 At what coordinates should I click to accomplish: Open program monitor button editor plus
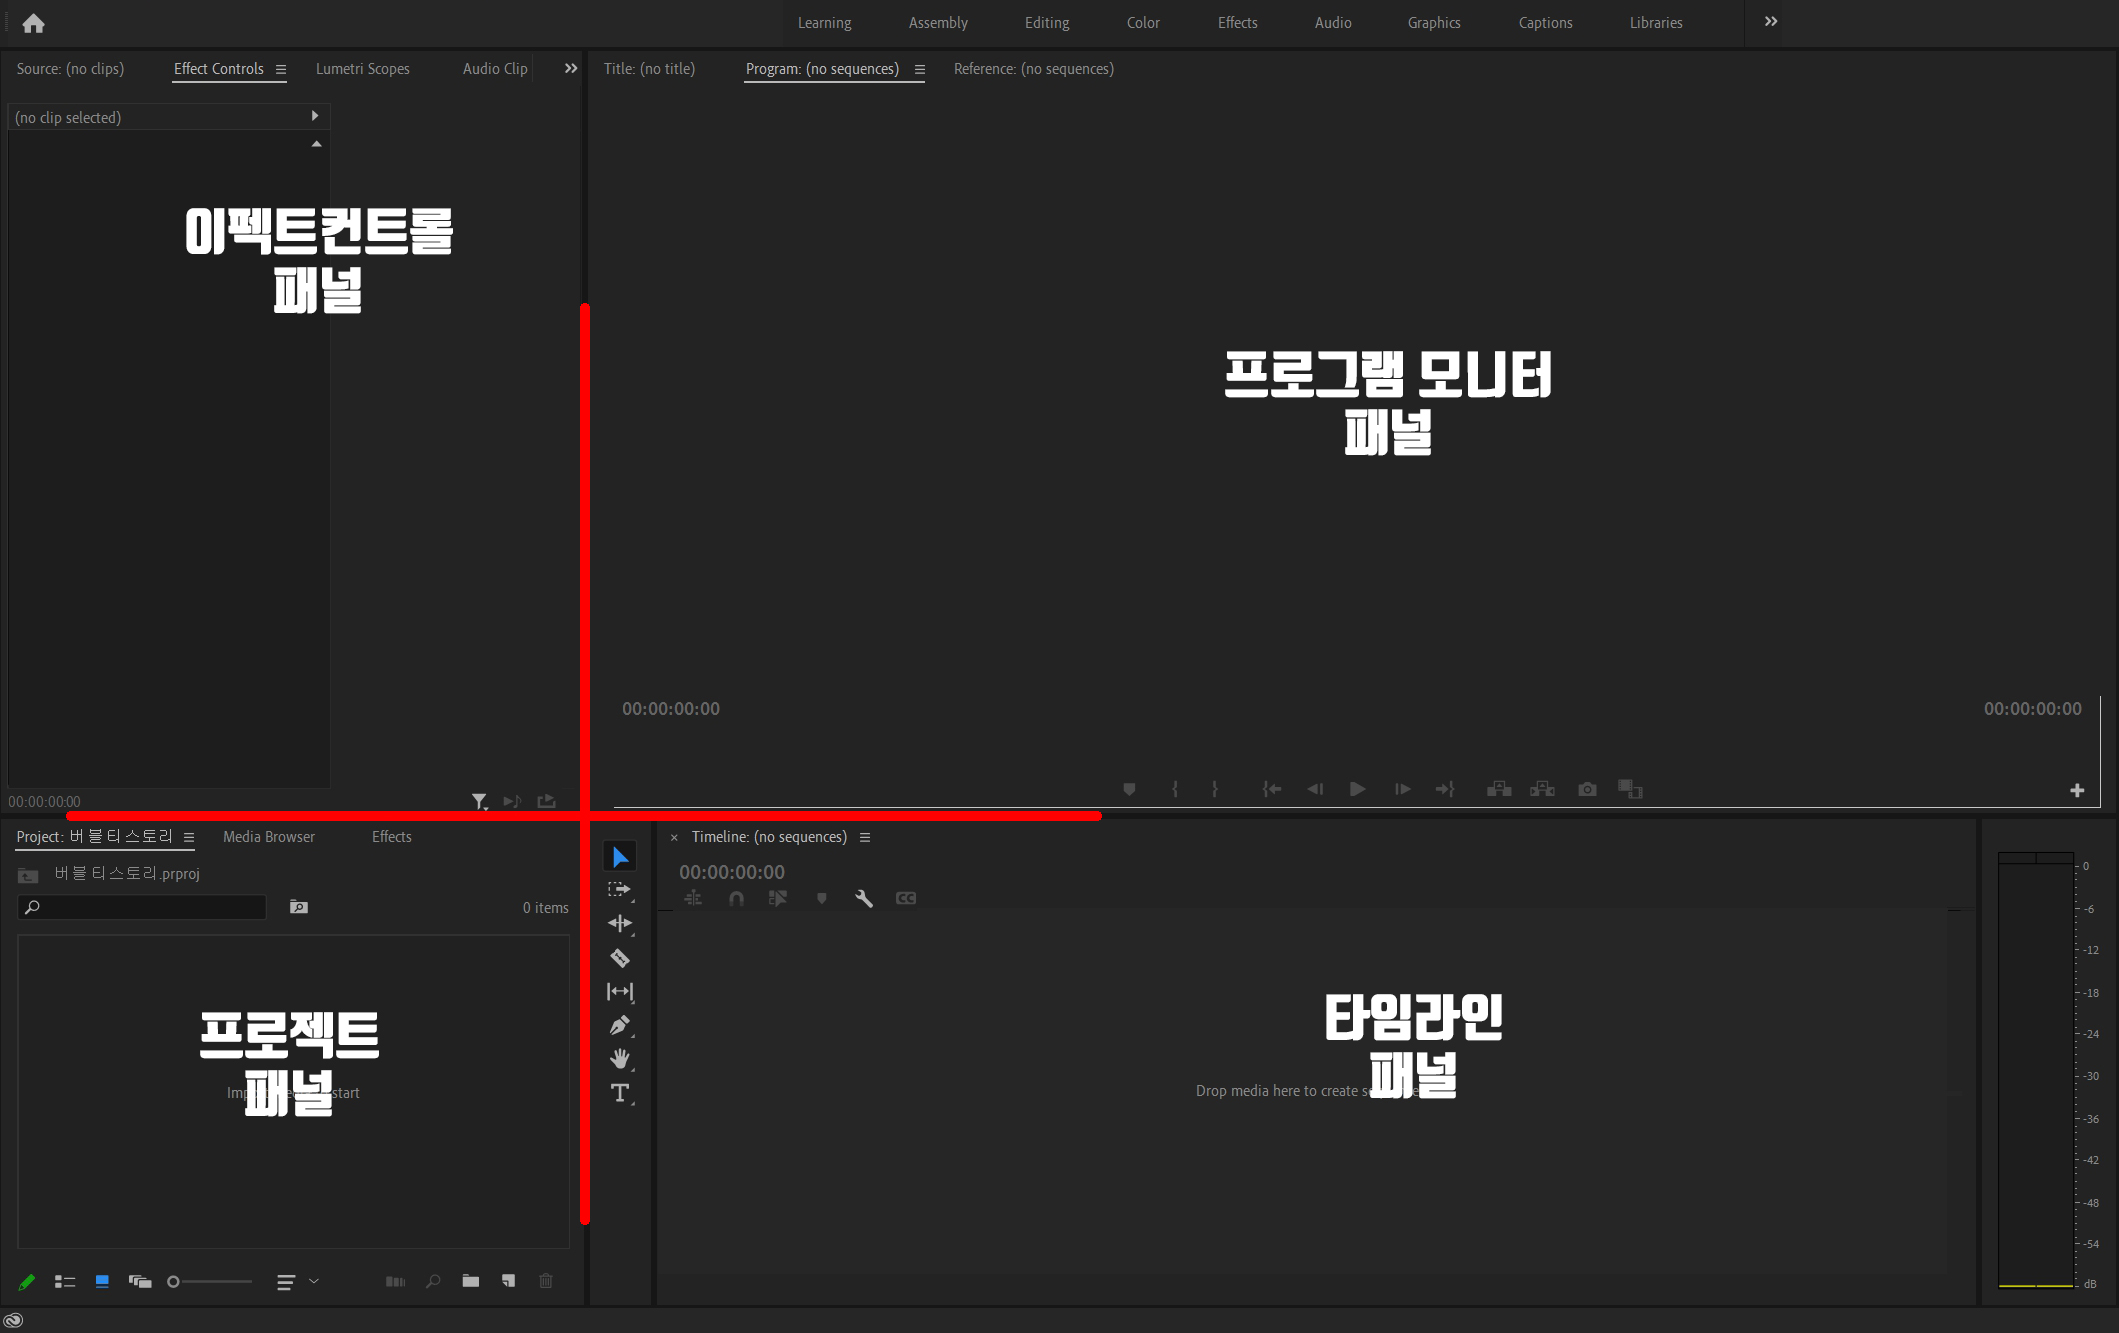pyautogui.click(x=2077, y=790)
